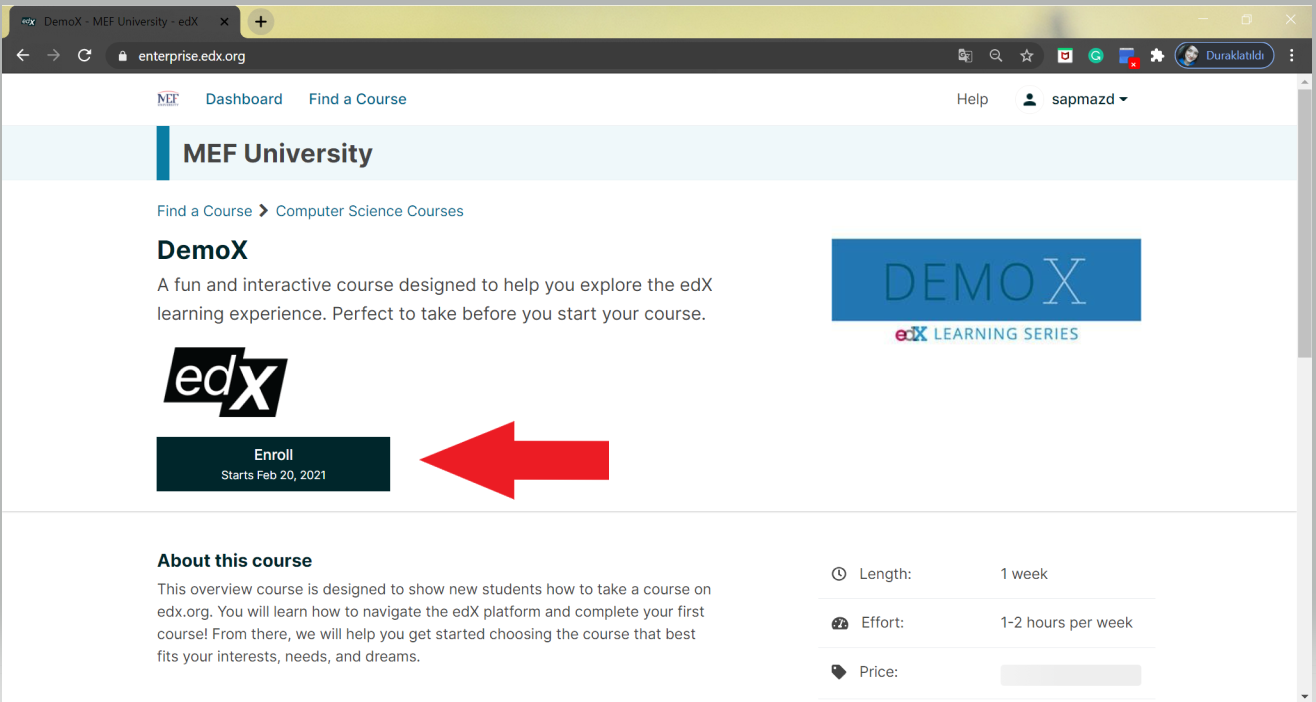This screenshot has height=702, width=1316.
Task: Open the Chrome three-dot menu
Action: (x=1292, y=56)
